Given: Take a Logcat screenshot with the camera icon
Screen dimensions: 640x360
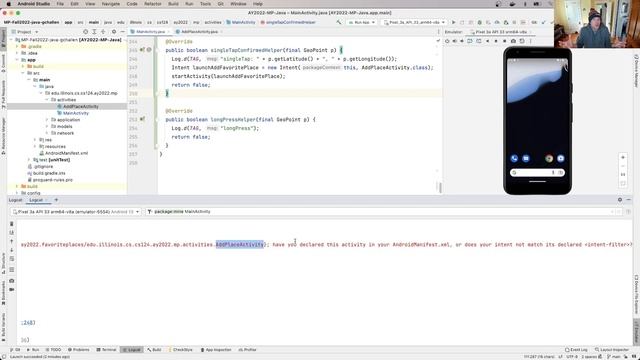Looking at the screenshot, I should (12, 281).
